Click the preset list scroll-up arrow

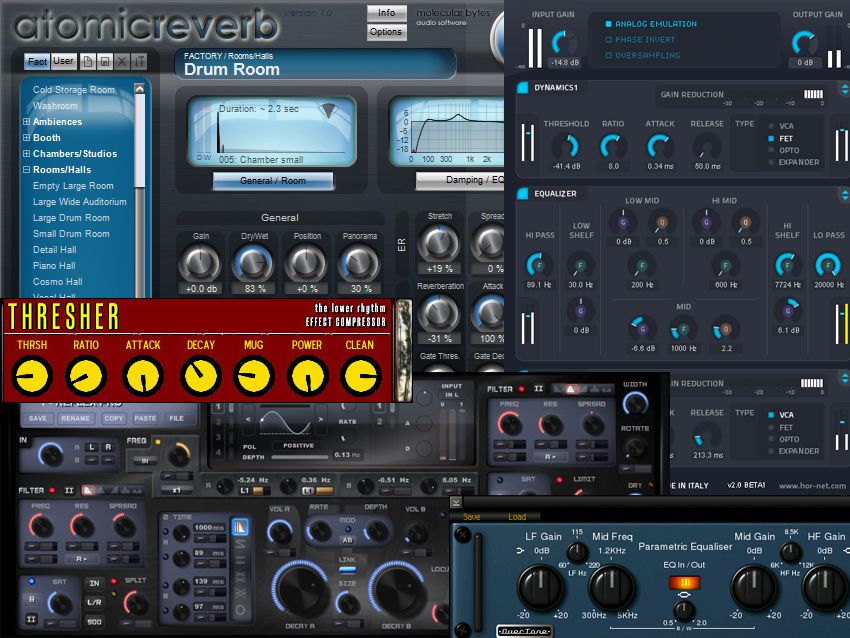pyautogui.click(x=139, y=89)
